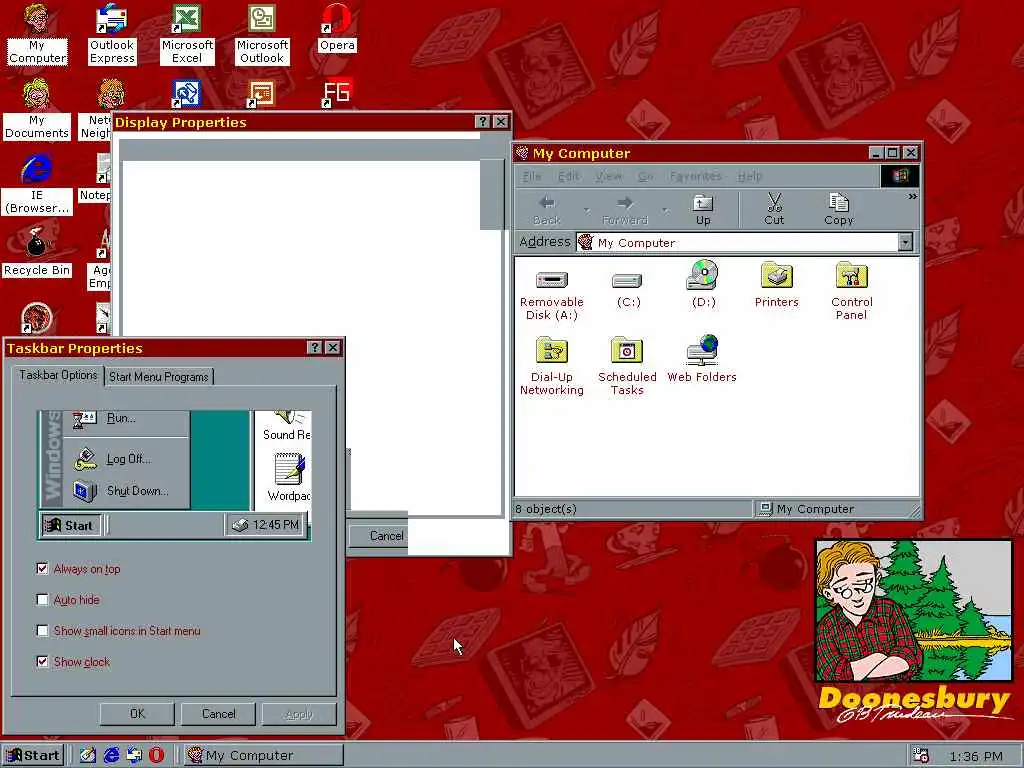Click the 1:36 PM taskbar clock
This screenshot has width=1024, height=768.
coord(976,756)
